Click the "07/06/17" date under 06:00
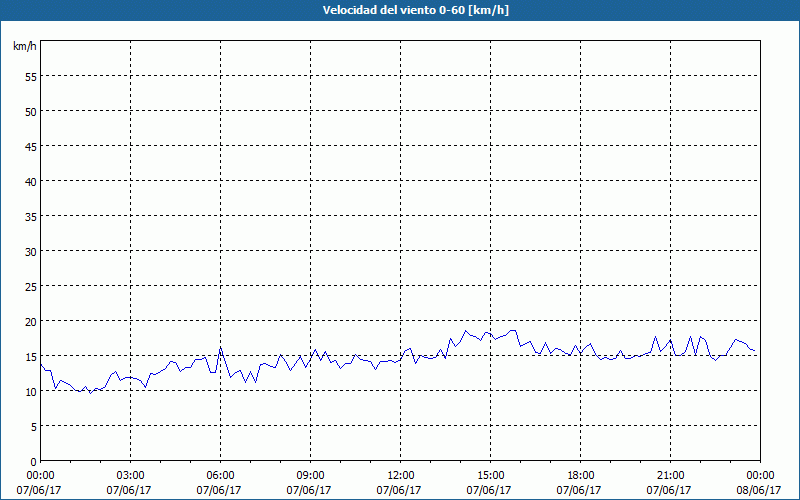800x500 pixels. pyautogui.click(x=219, y=490)
